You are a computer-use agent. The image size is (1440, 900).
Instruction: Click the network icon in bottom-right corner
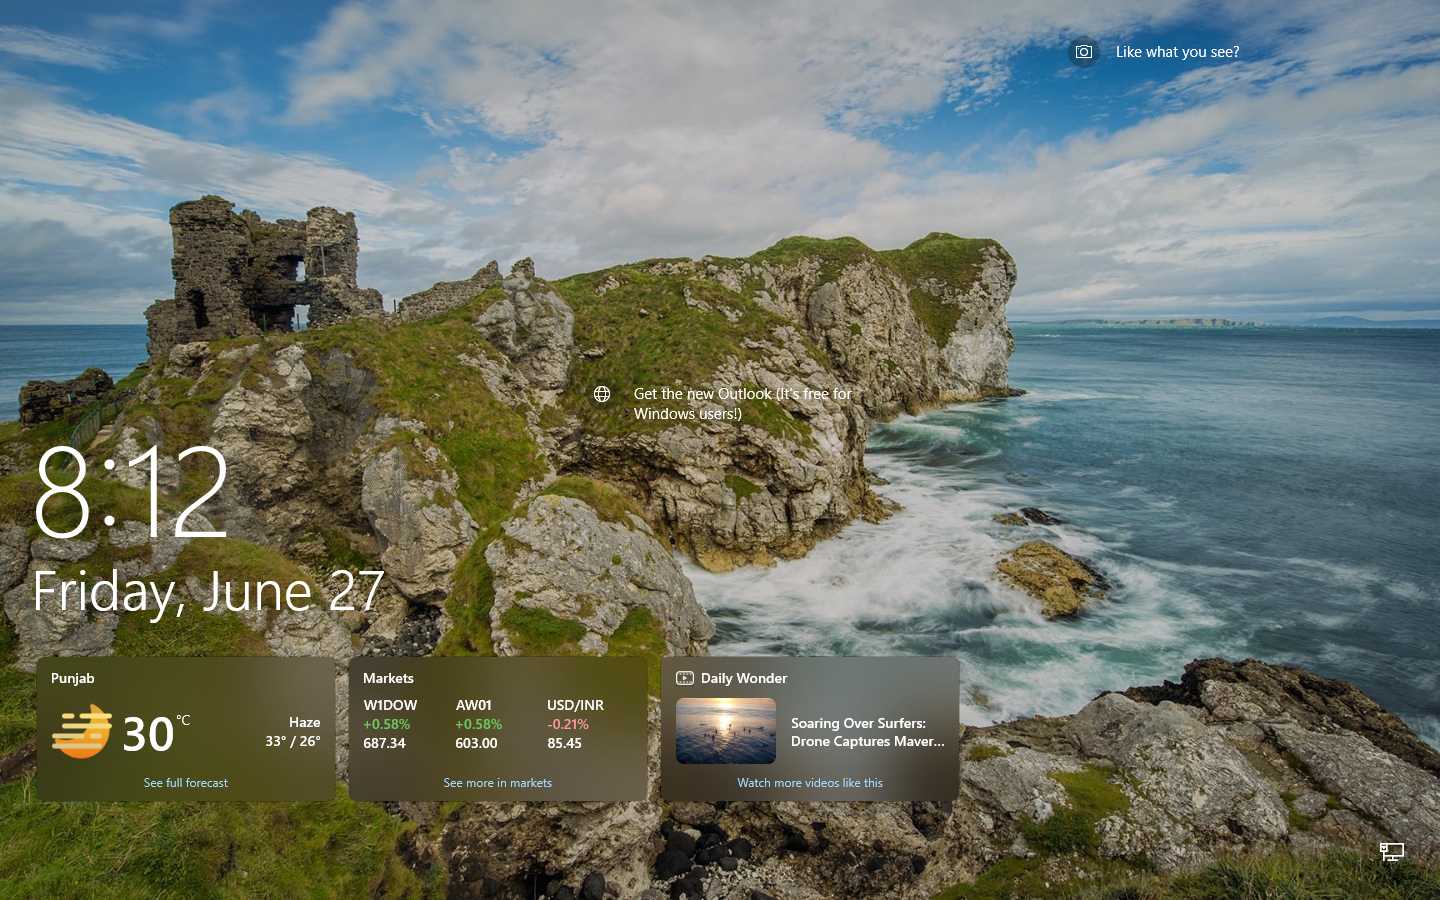[x=1392, y=851]
